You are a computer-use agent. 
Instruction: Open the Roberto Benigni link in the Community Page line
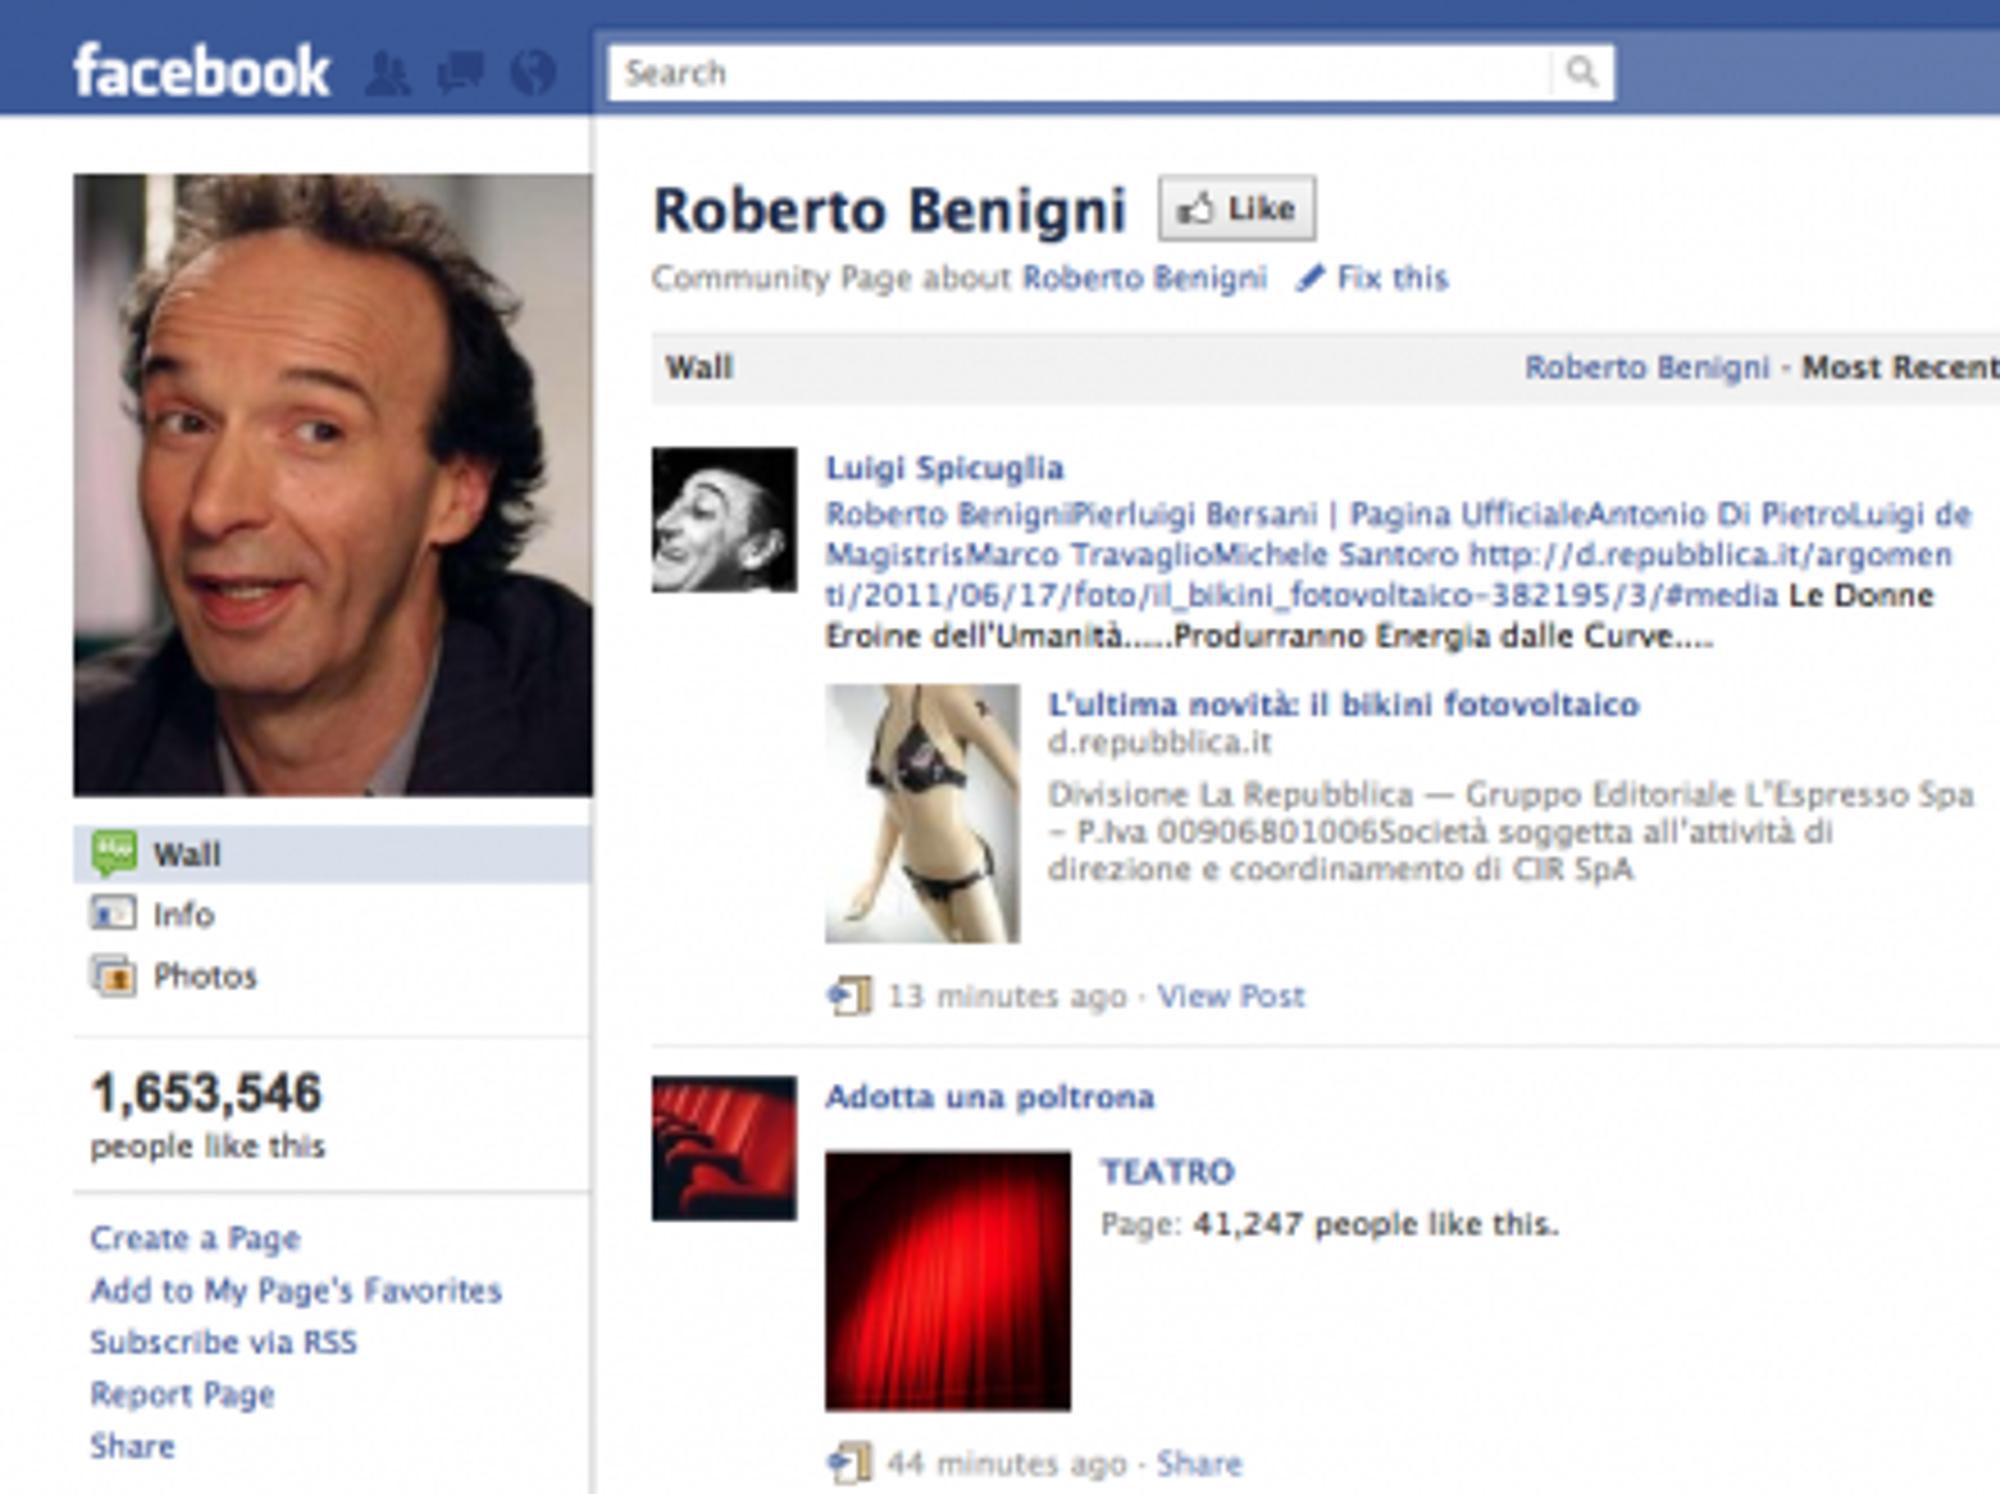click(x=1144, y=277)
